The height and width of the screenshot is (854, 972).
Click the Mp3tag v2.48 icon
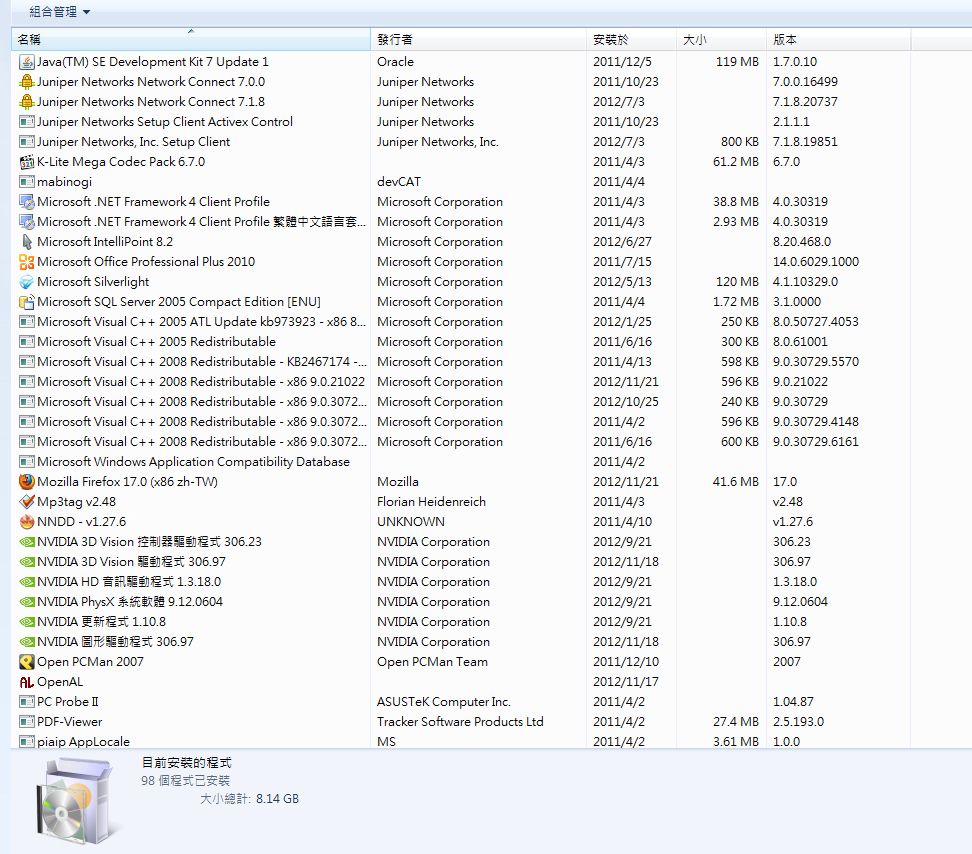[27, 502]
